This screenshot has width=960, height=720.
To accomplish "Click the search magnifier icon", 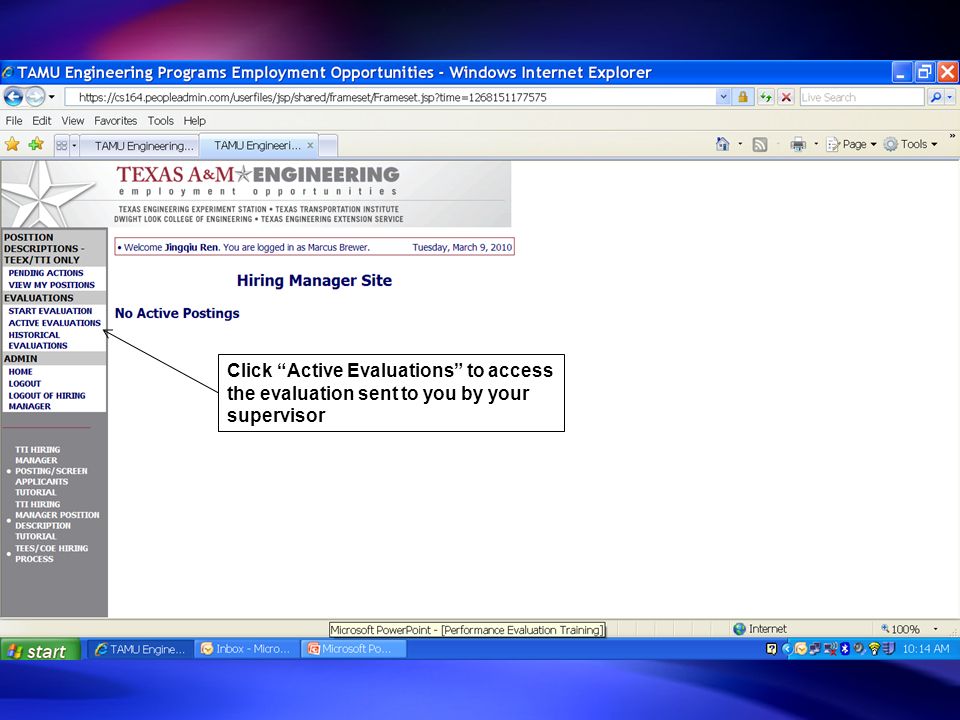I will (935, 97).
